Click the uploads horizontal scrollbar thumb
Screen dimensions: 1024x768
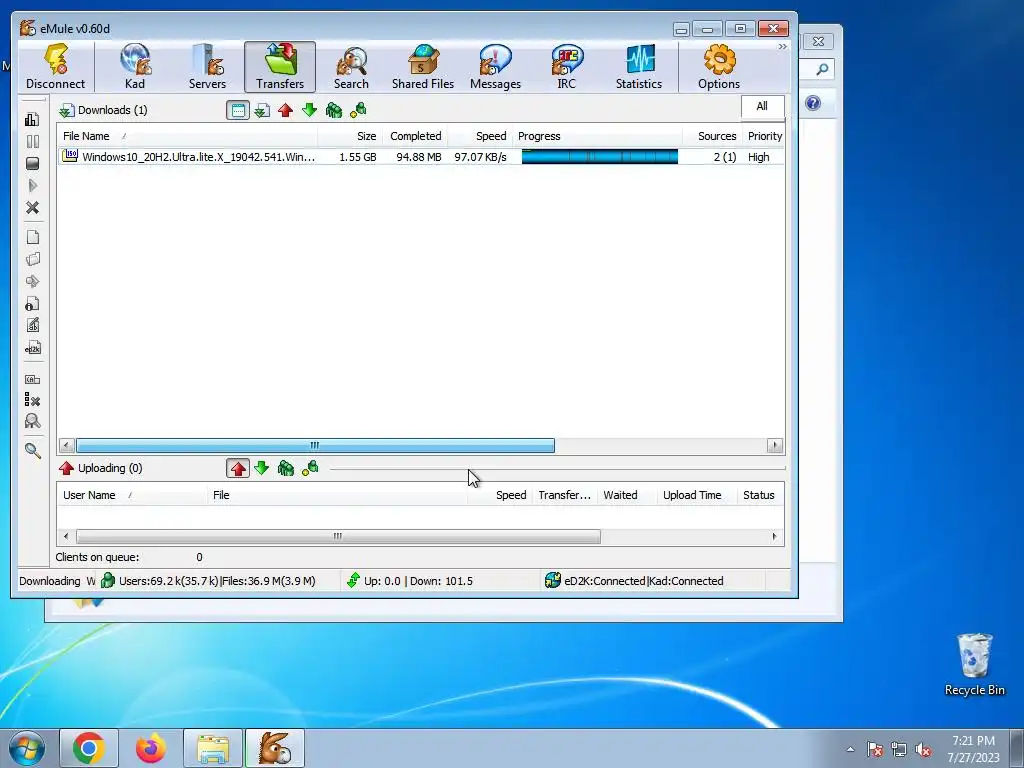(338, 536)
